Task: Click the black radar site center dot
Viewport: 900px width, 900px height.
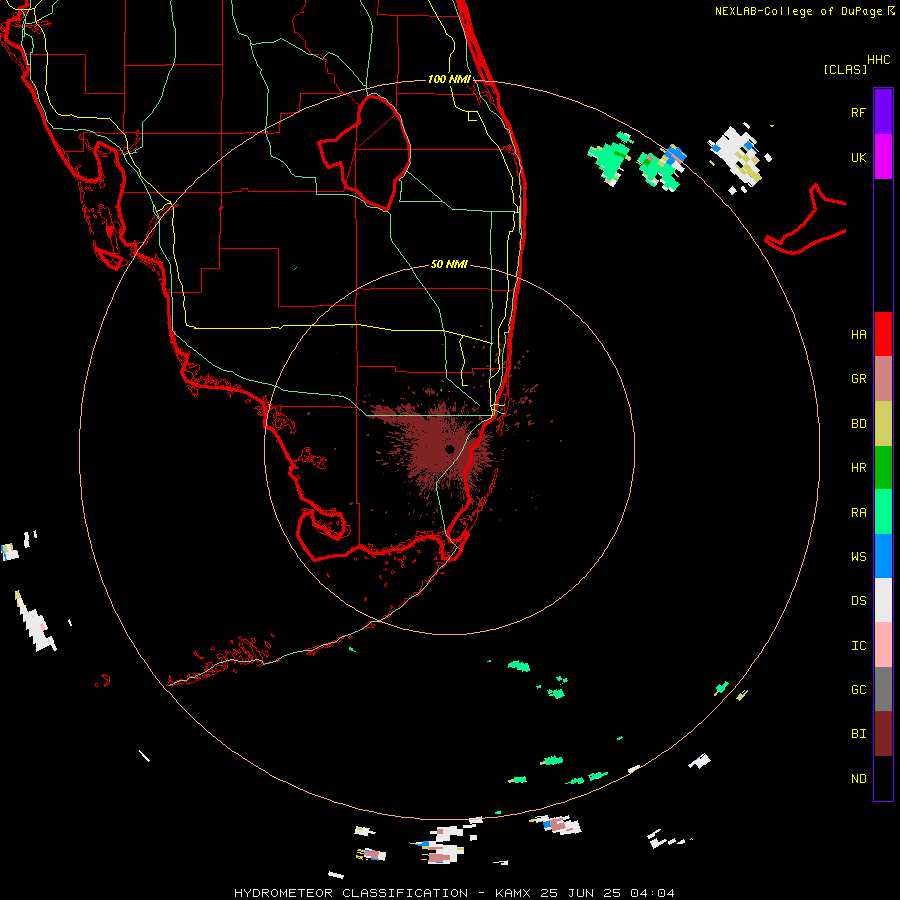Action: click(x=449, y=449)
